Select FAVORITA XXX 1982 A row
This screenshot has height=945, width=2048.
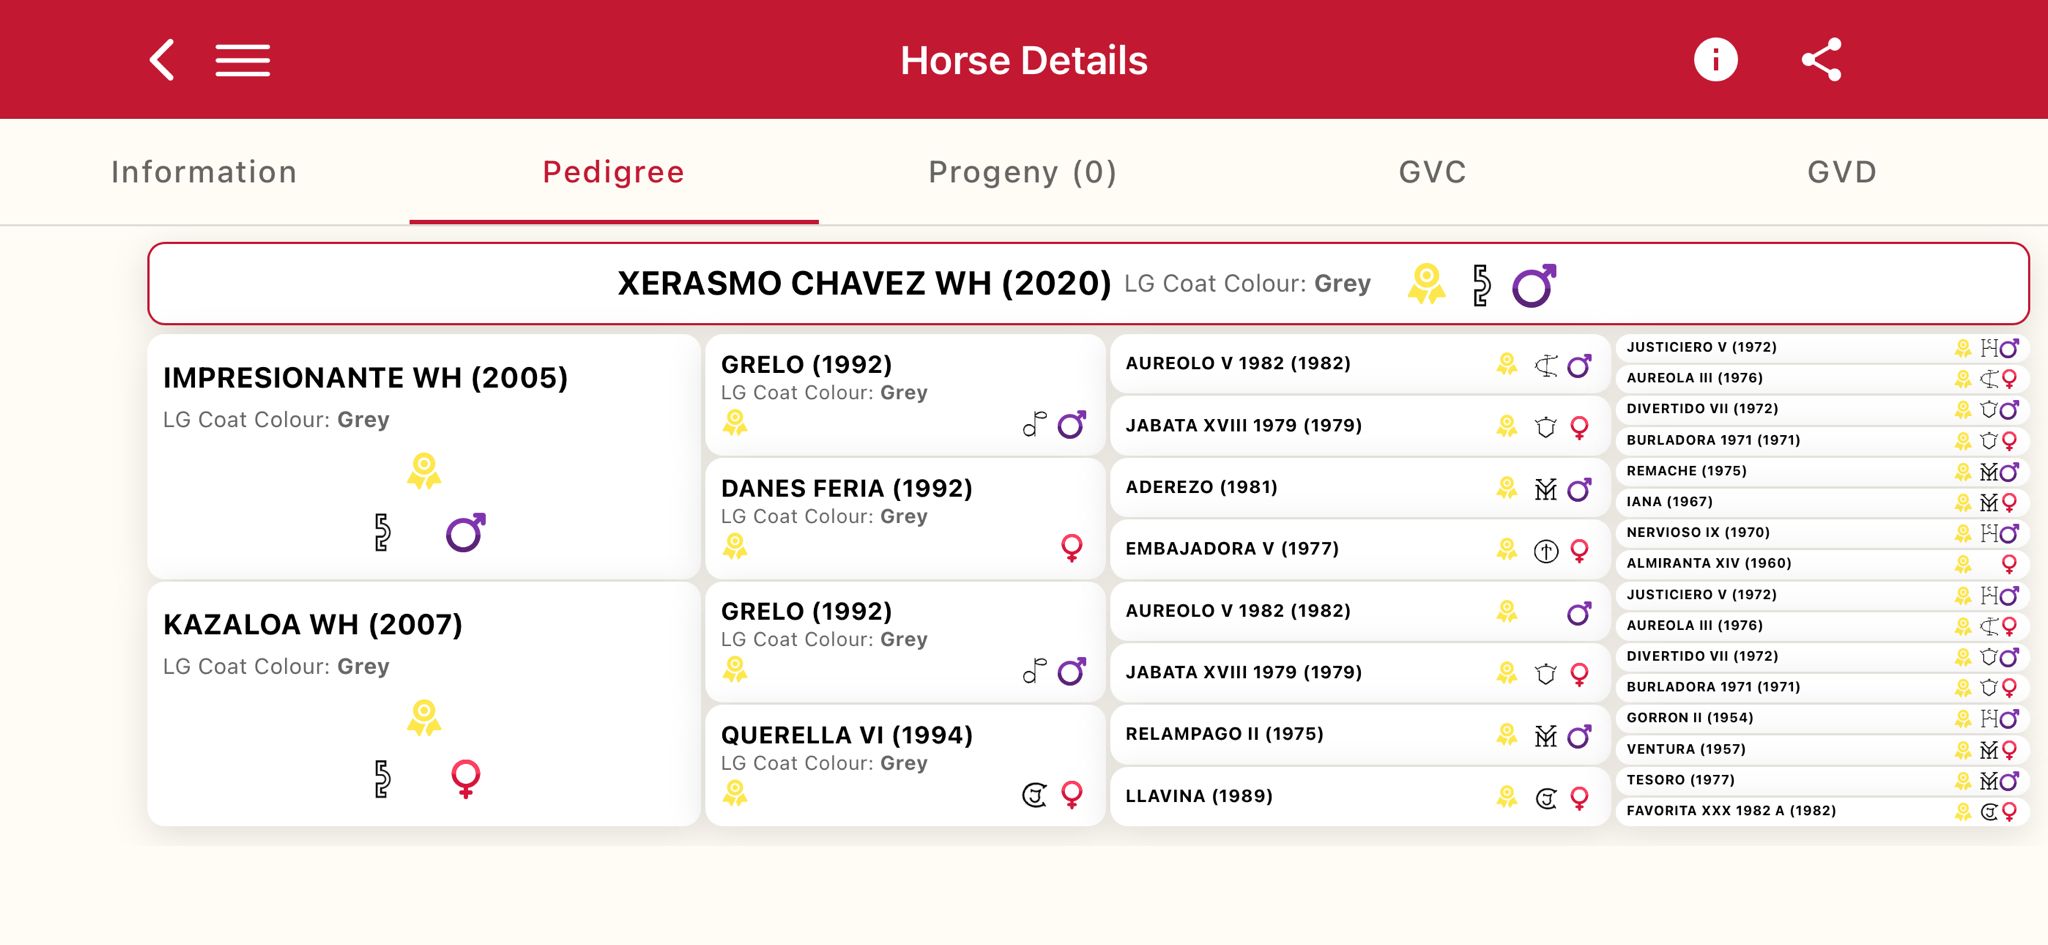click(x=1731, y=811)
